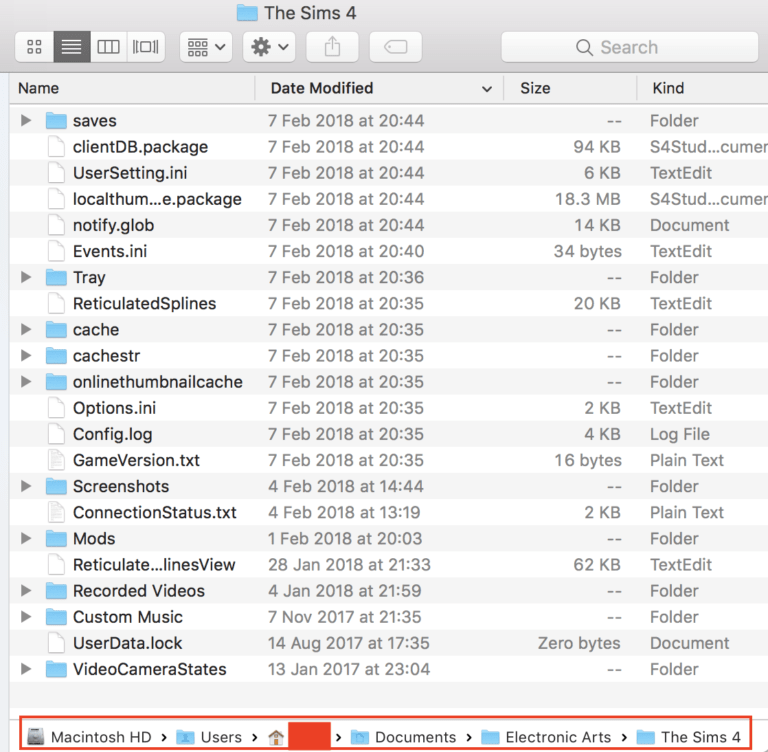
Task: Select the GameVersion.txt file icon
Action: [x=56, y=460]
